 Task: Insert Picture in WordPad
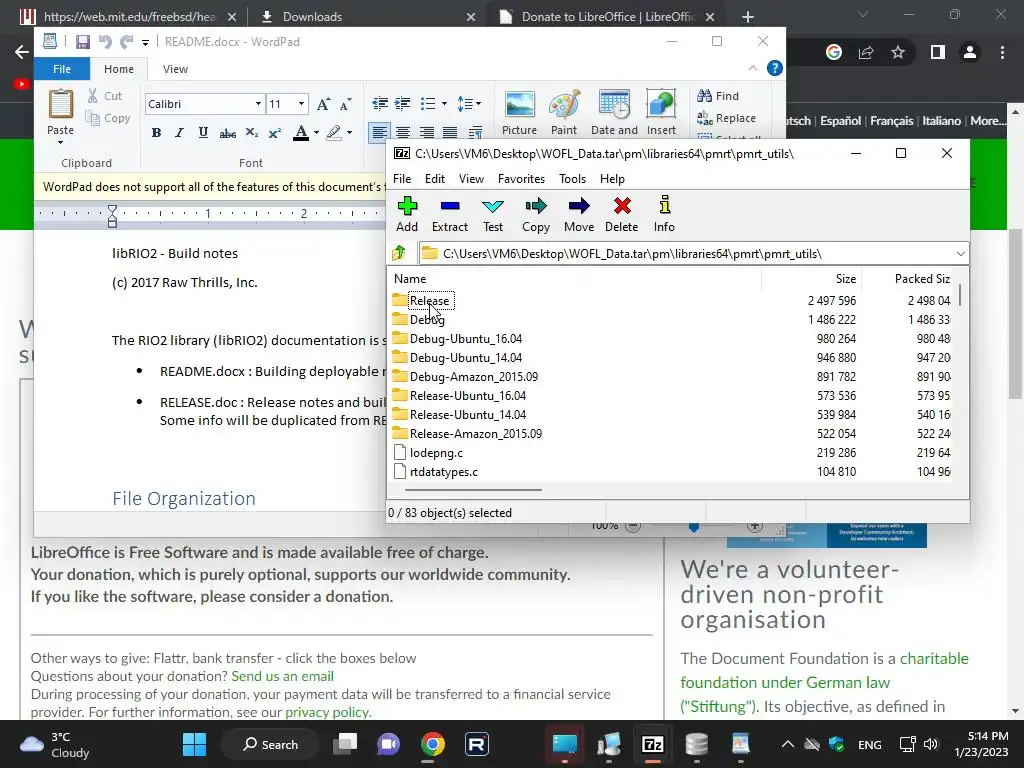pos(519,112)
